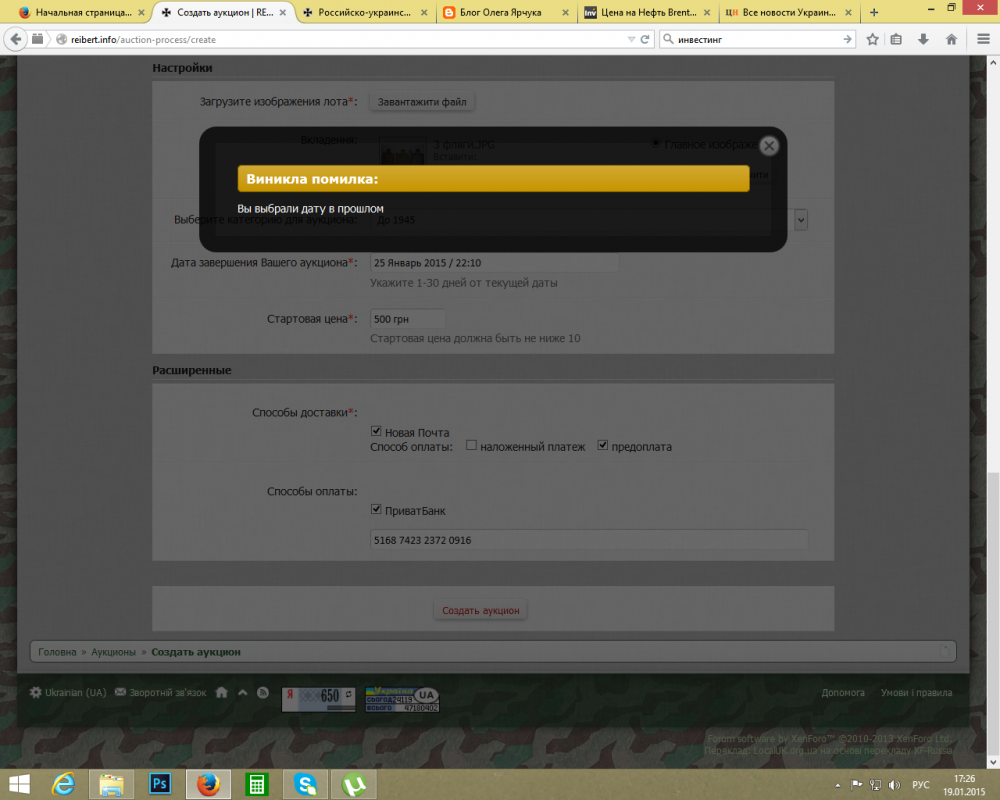Toggle the Новая Почта checkbox

[376, 431]
